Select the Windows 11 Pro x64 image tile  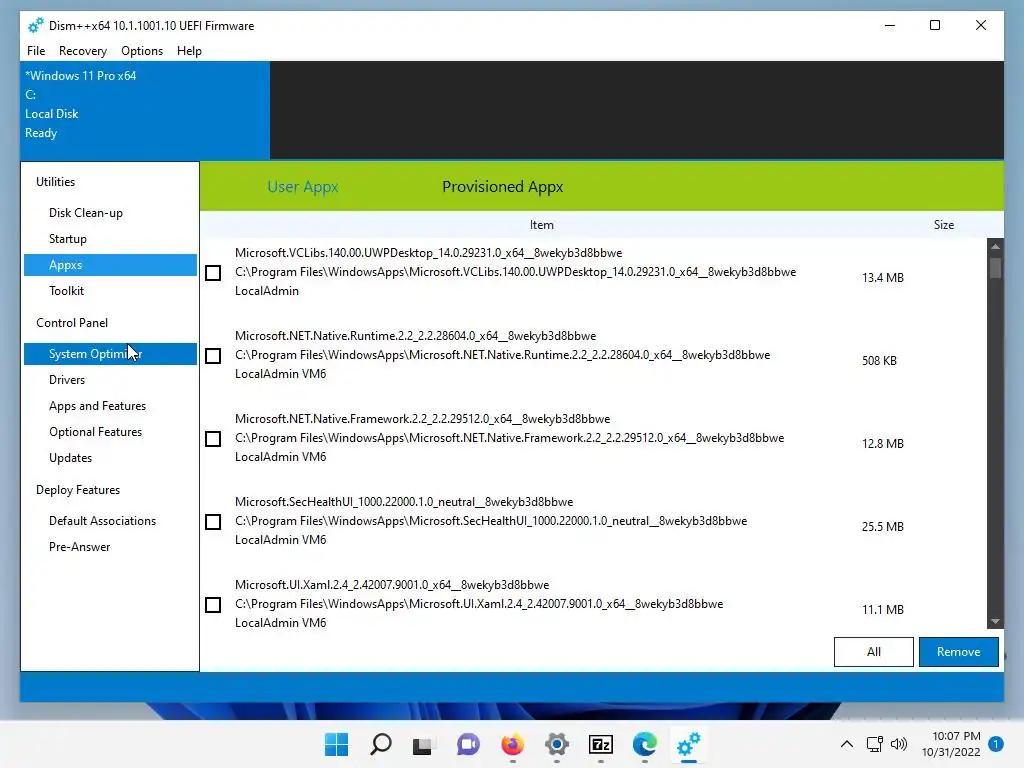[145, 110]
